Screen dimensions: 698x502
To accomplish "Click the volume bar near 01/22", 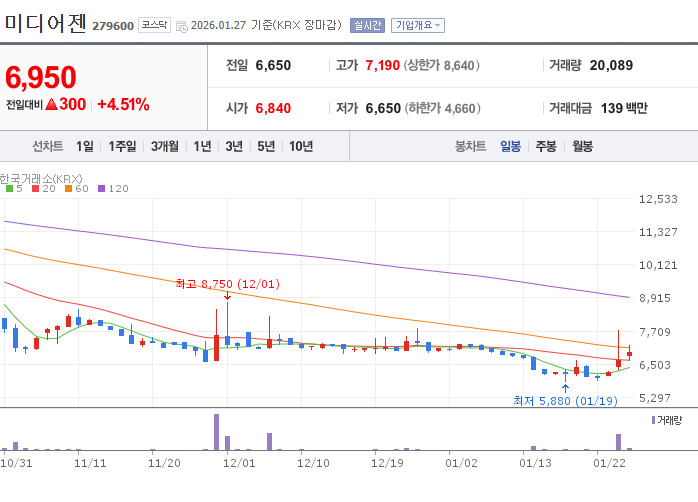I will coord(618,442).
